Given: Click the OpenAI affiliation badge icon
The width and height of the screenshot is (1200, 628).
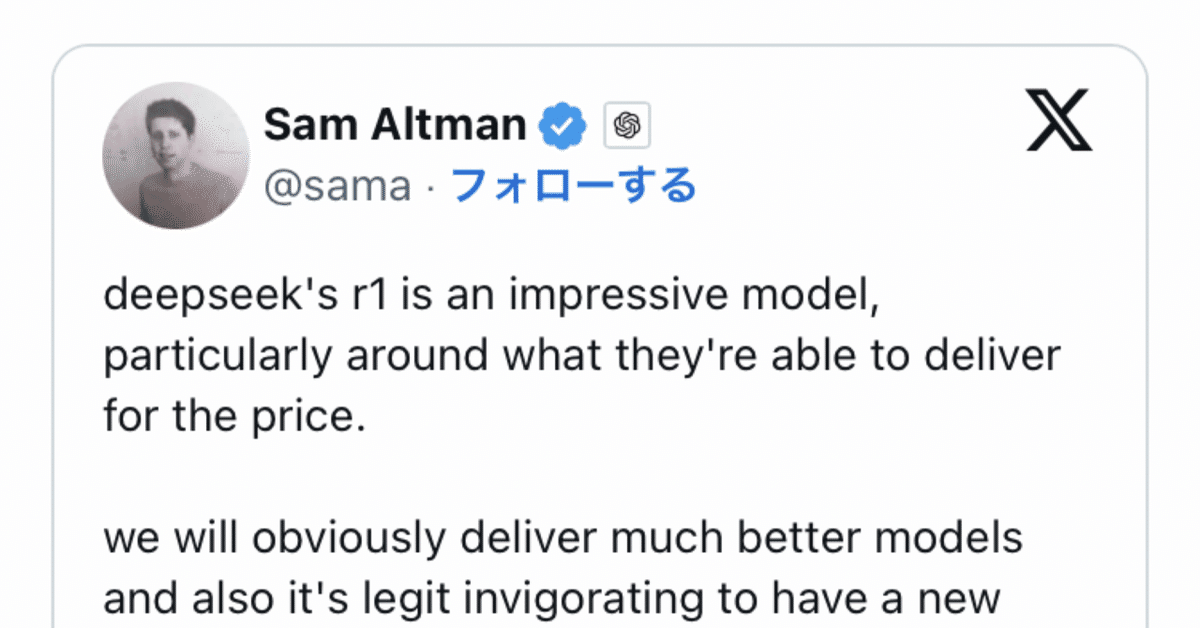Looking at the screenshot, I should pos(627,125).
